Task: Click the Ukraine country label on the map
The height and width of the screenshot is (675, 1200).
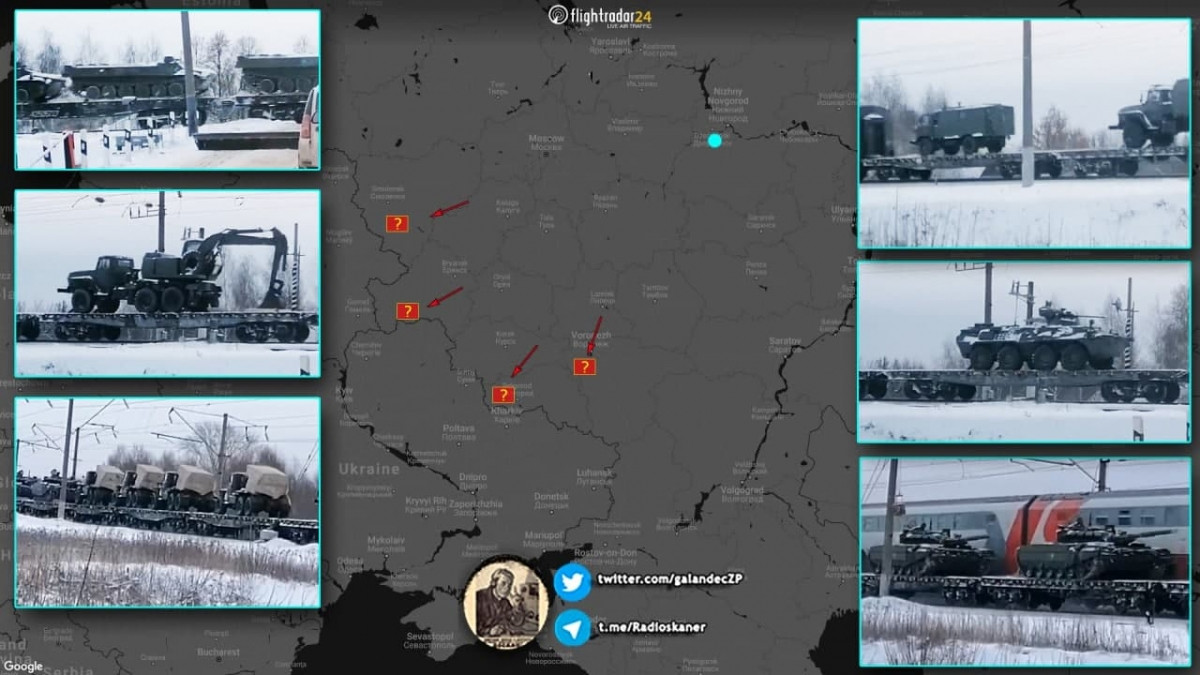Action: [369, 468]
